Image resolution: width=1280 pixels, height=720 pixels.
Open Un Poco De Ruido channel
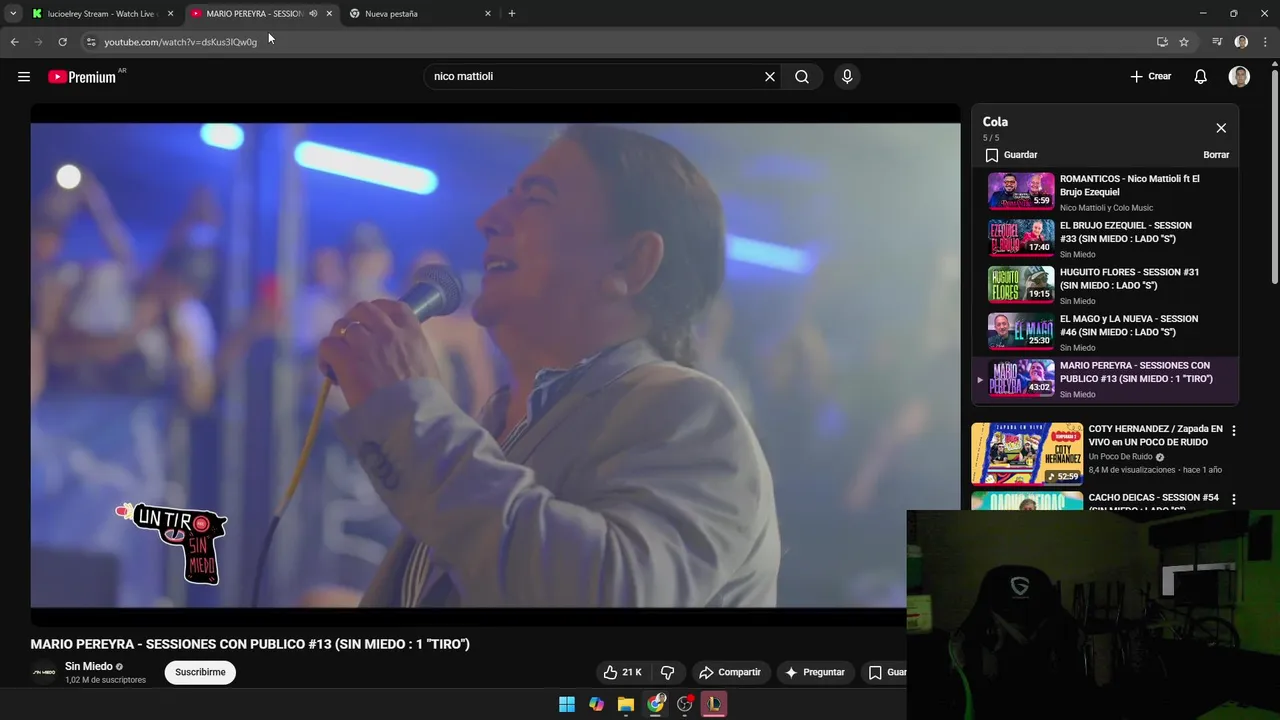(1120, 457)
